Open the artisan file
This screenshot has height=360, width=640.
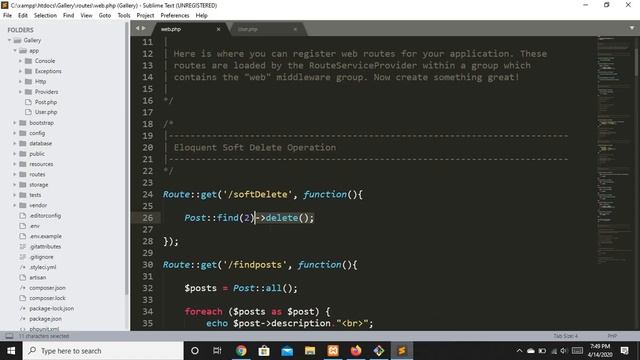coord(37,278)
